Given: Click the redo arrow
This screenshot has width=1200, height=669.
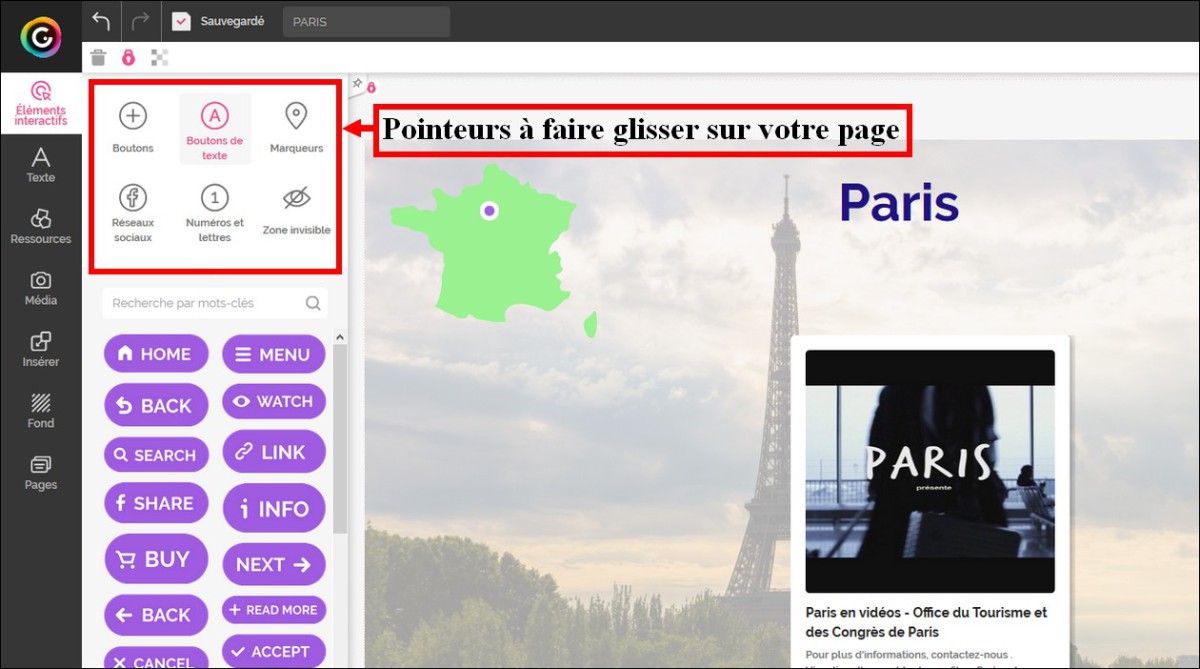Looking at the screenshot, I should click(140, 21).
